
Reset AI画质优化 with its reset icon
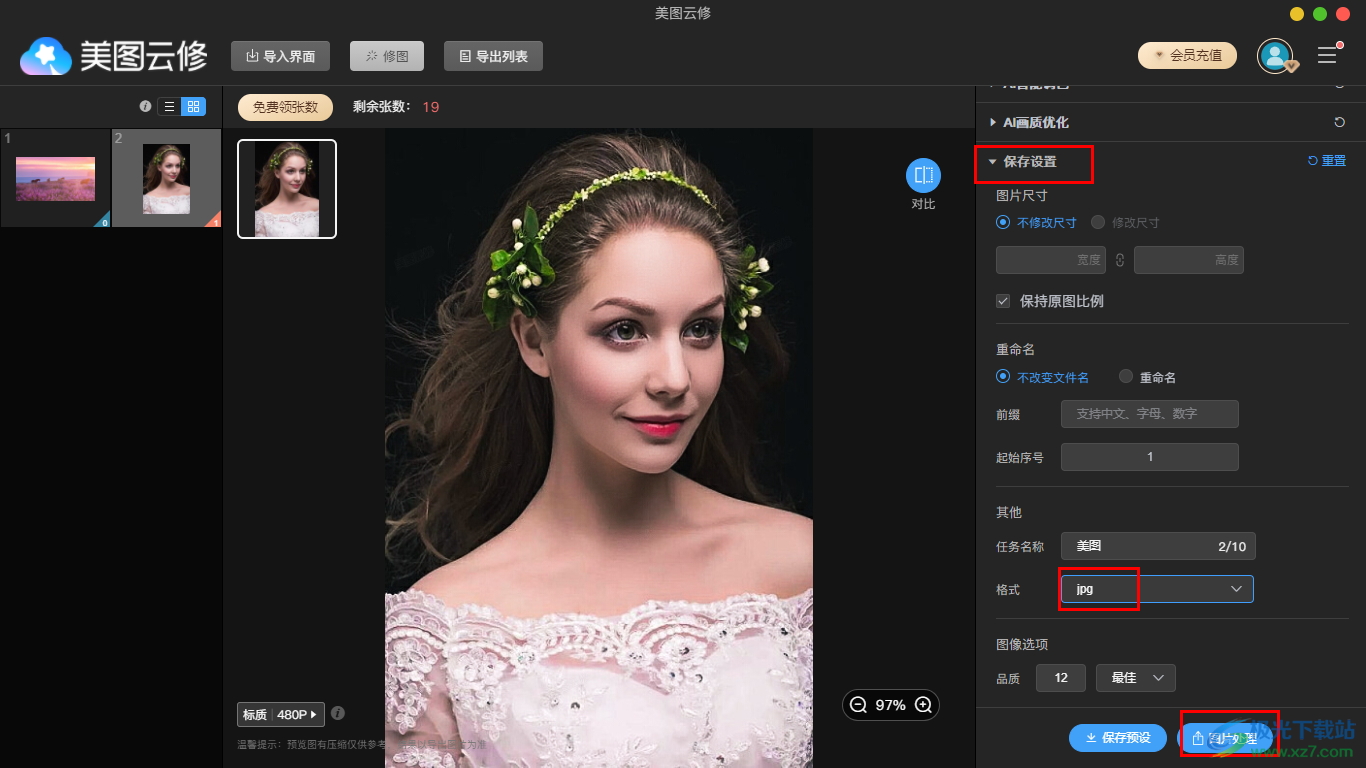point(1339,122)
